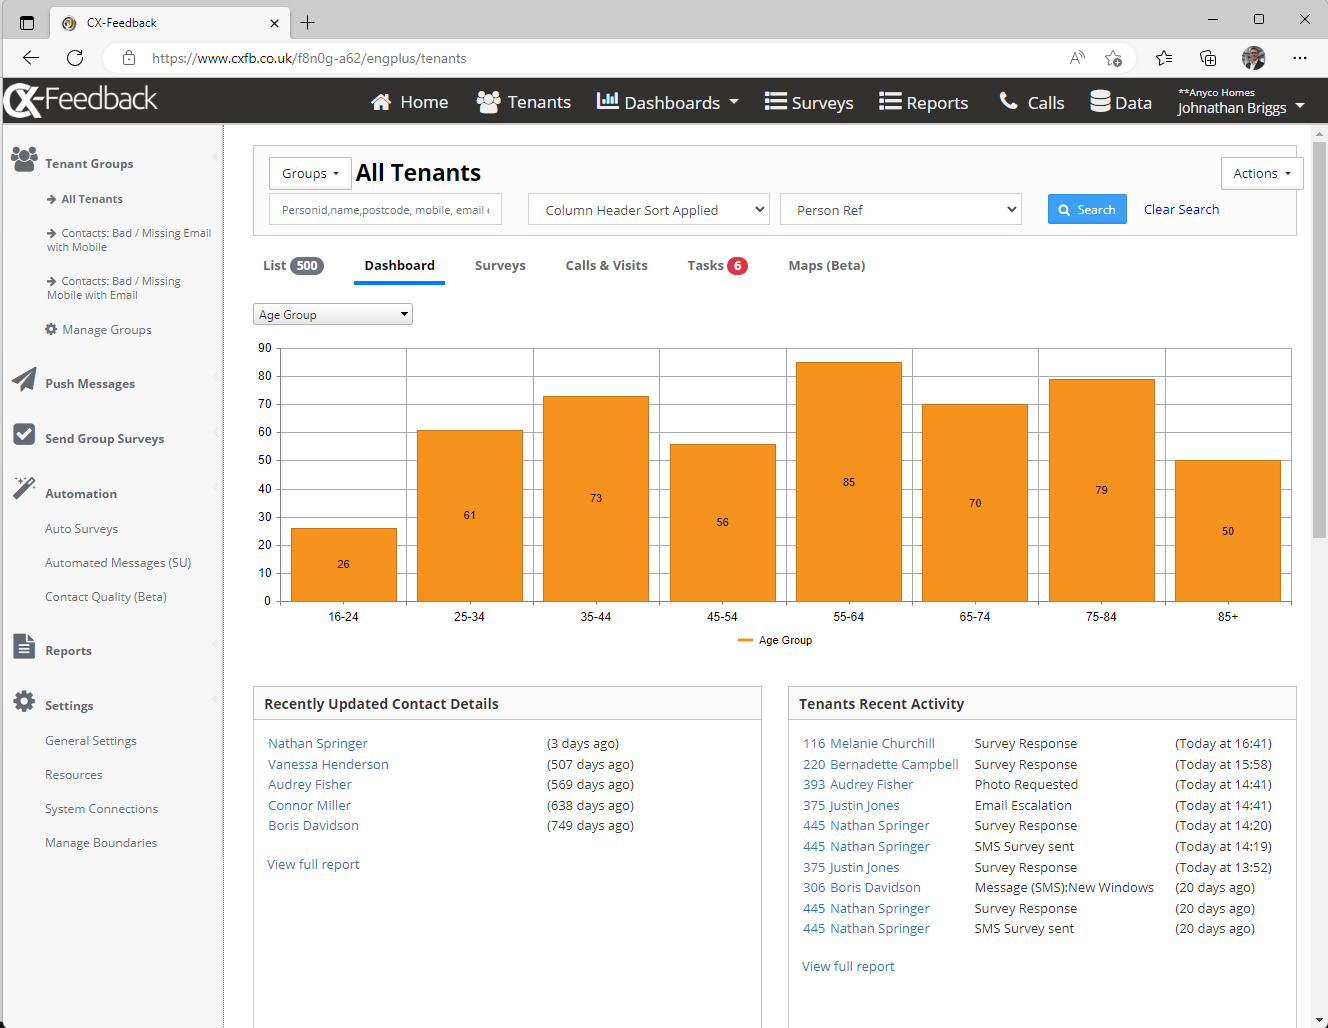Switch to the List tab
This screenshot has height=1028, width=1328.
[292, 265]
